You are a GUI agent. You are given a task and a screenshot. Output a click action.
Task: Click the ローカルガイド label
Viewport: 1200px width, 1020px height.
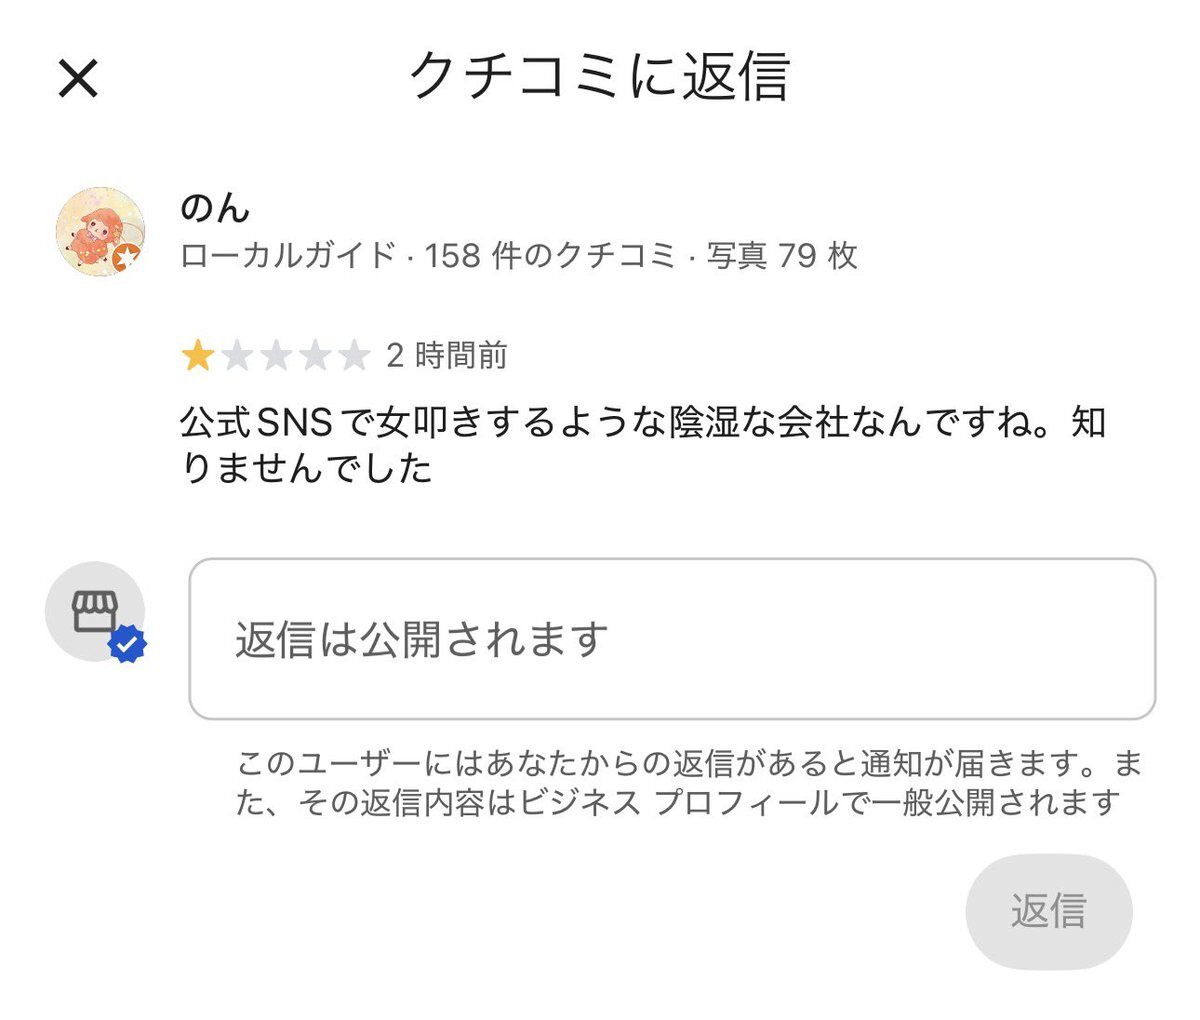coord(288,256)
